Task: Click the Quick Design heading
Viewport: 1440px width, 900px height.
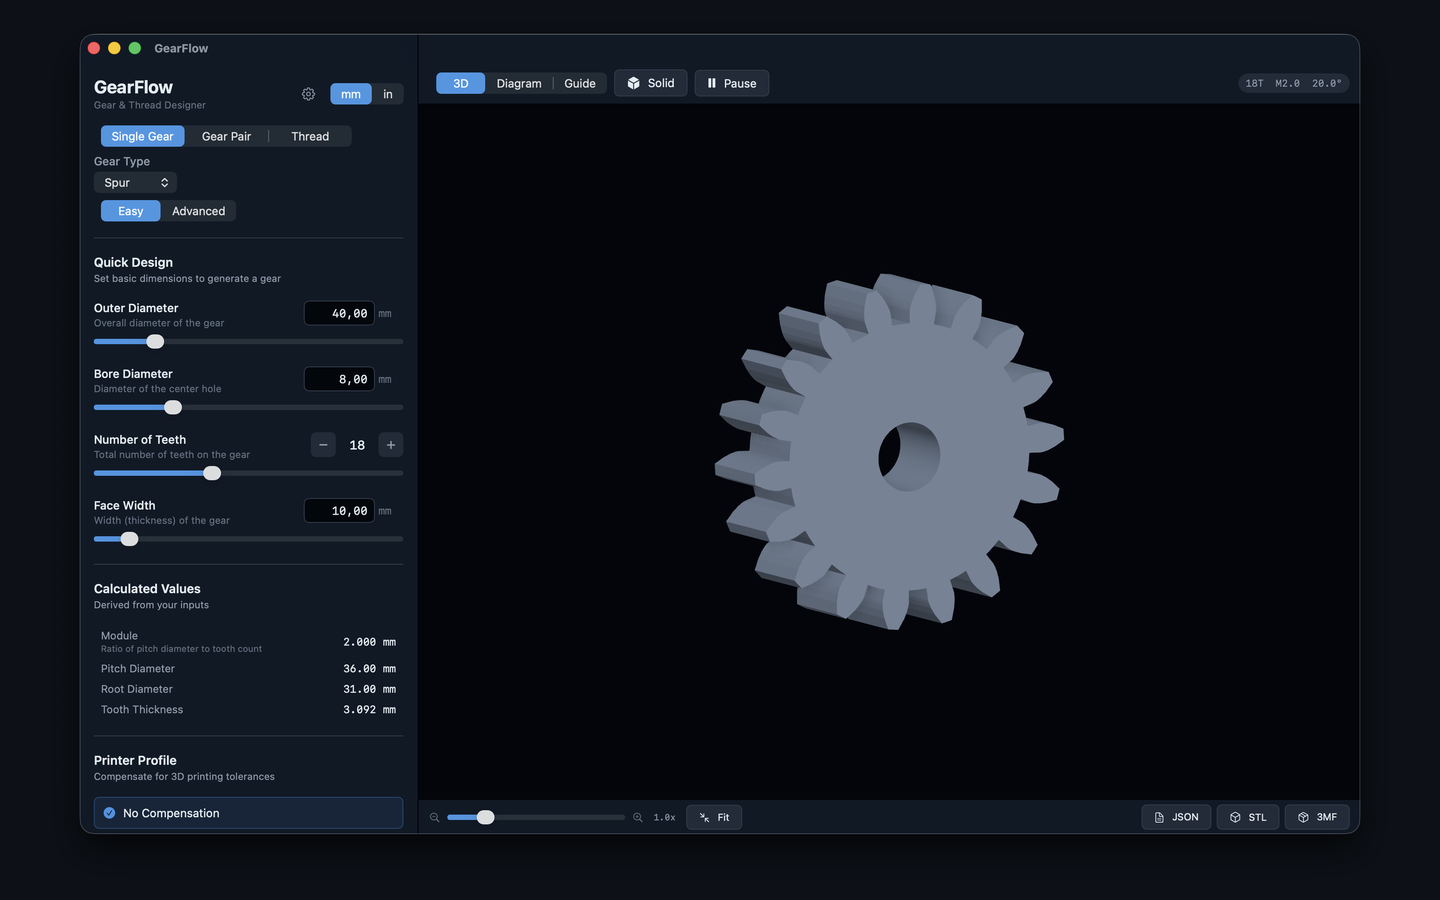Action: (133, 262)
